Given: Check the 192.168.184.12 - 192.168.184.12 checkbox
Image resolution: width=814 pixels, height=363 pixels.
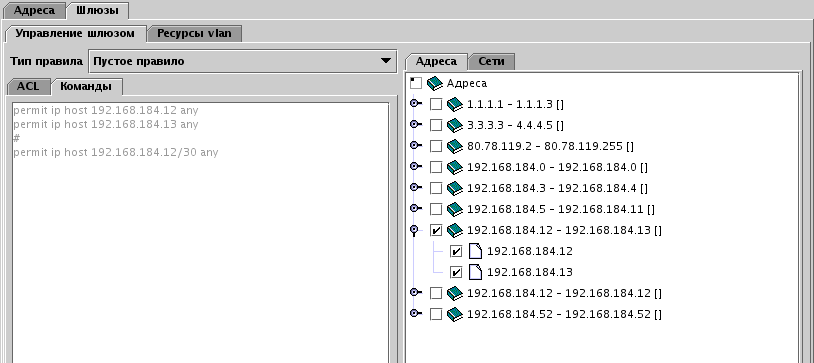Looking at the screenshot, I should [x=436, y=293].
